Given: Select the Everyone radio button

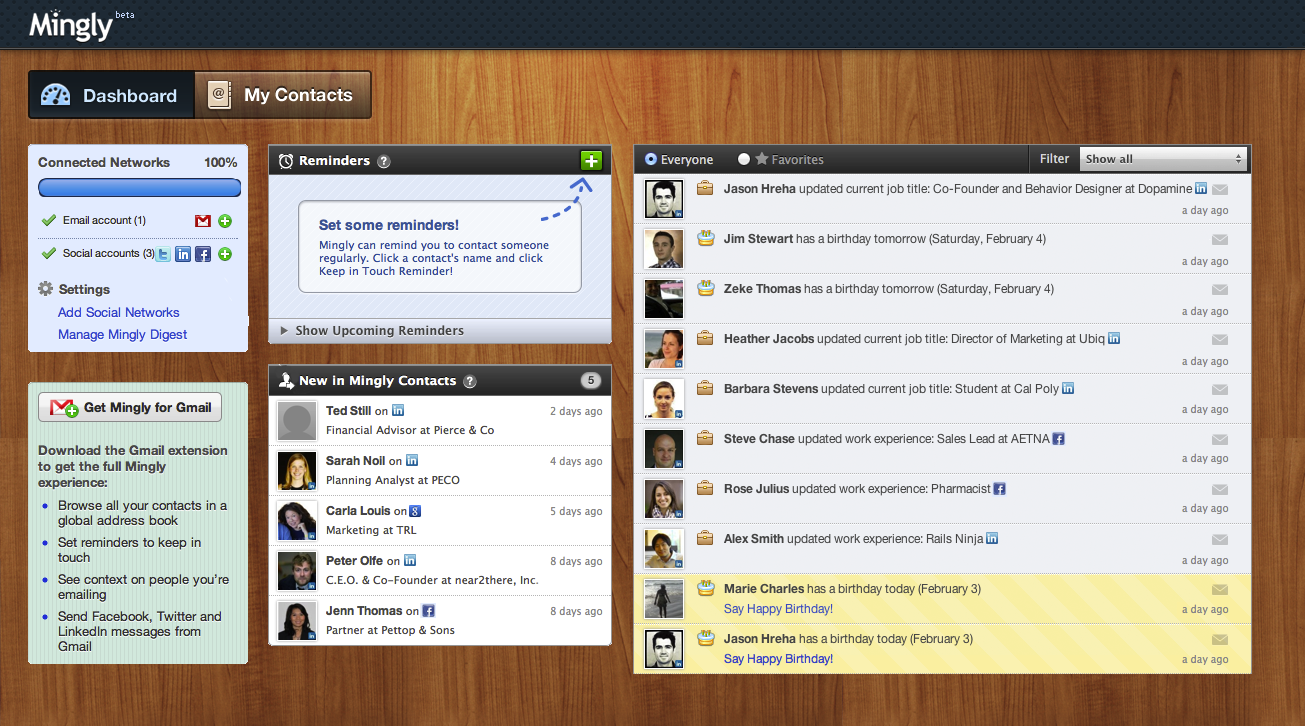Looking at the screenshot, I should click(x=651, y=159).
